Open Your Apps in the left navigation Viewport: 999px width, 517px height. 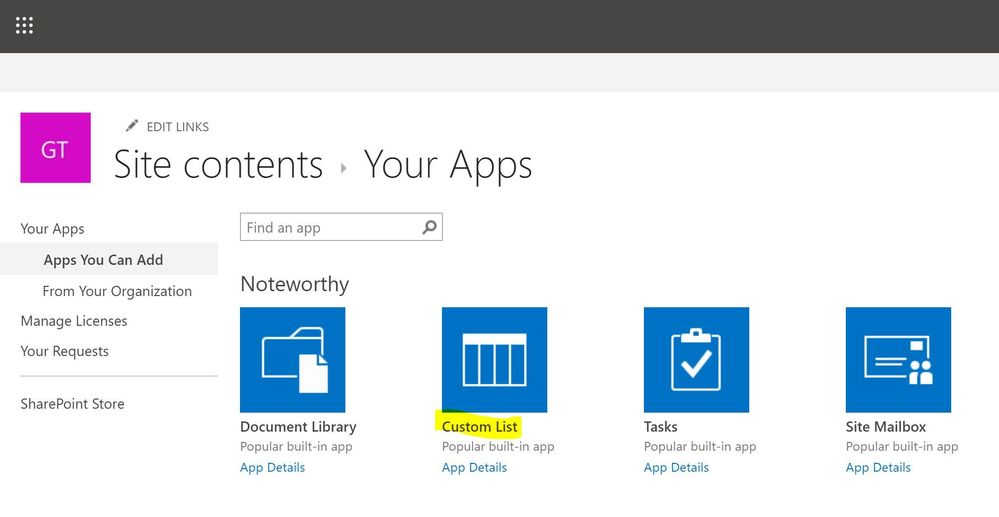[52, 229]
